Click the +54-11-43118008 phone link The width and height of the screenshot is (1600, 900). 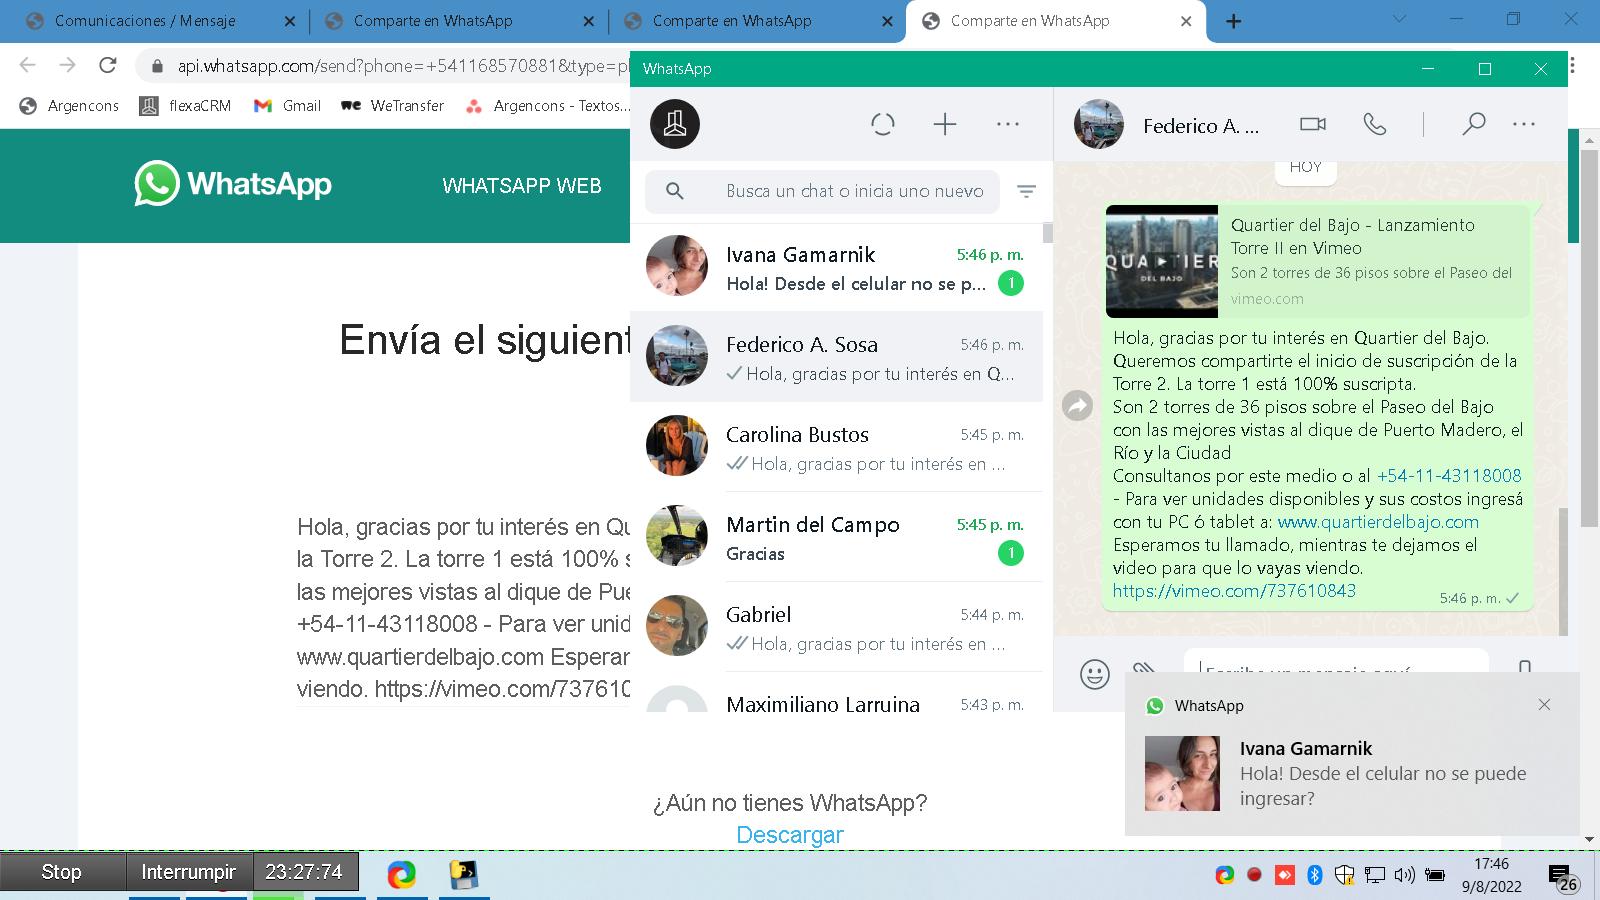tap(1449, 476)
